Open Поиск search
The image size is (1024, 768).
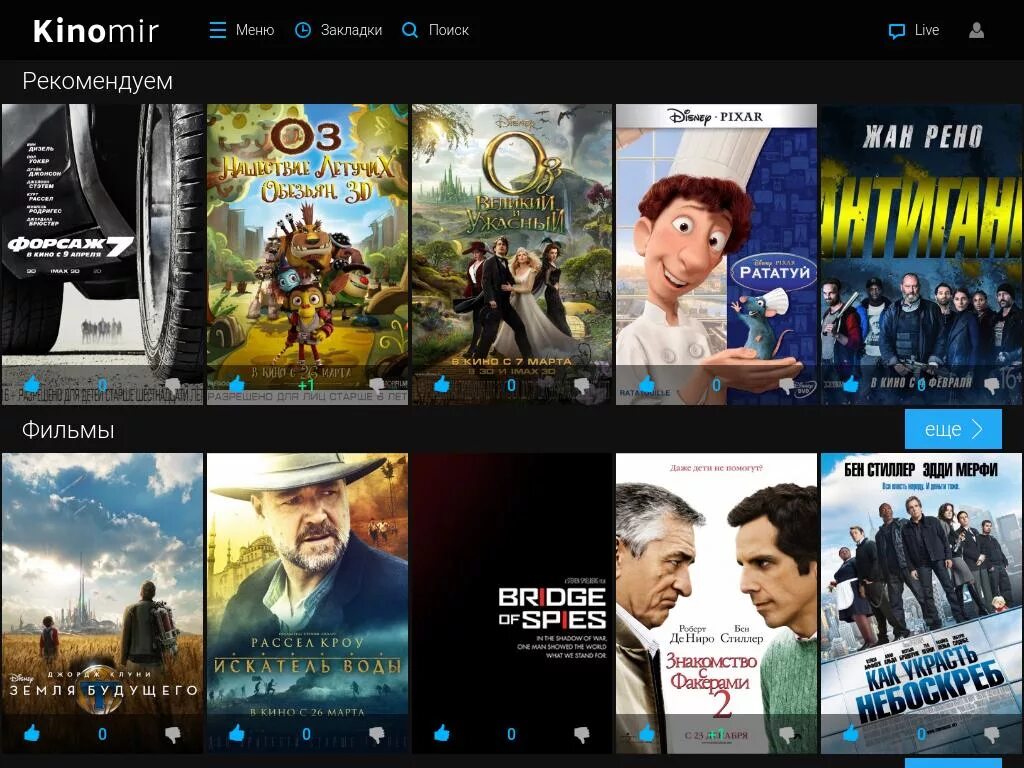(x=449, y=30)
